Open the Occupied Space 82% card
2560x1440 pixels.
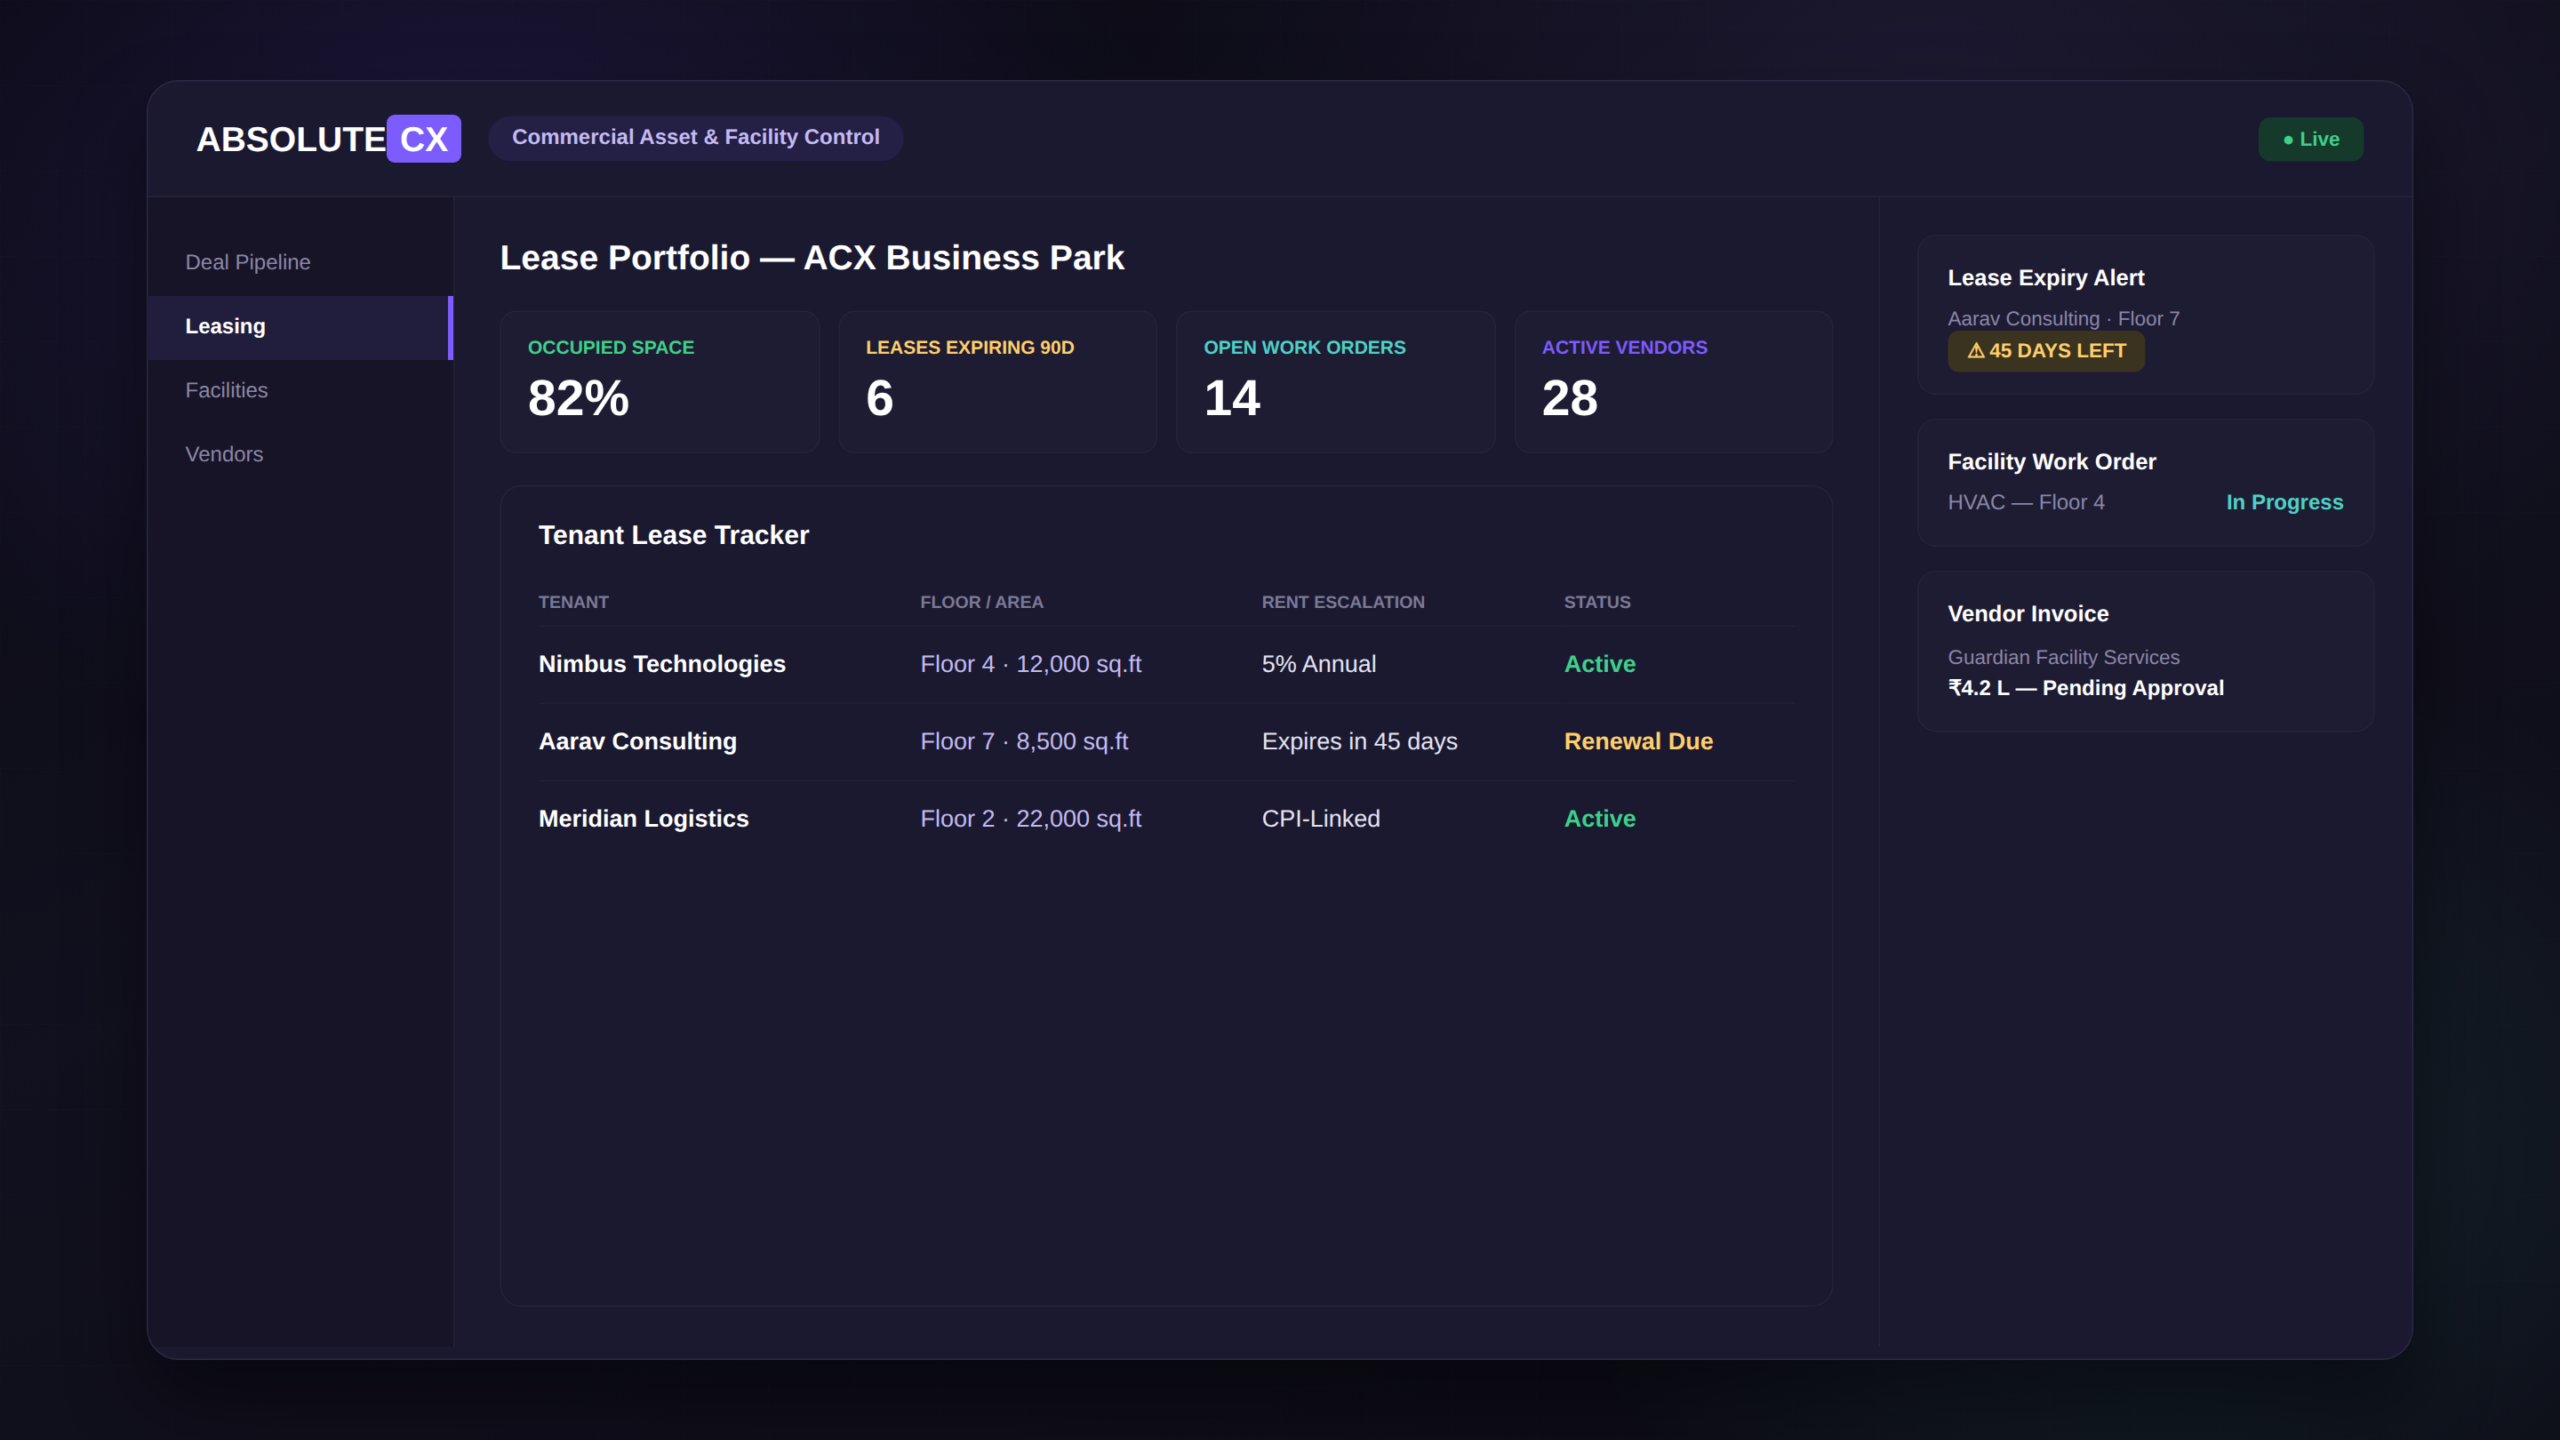(660, 382)
